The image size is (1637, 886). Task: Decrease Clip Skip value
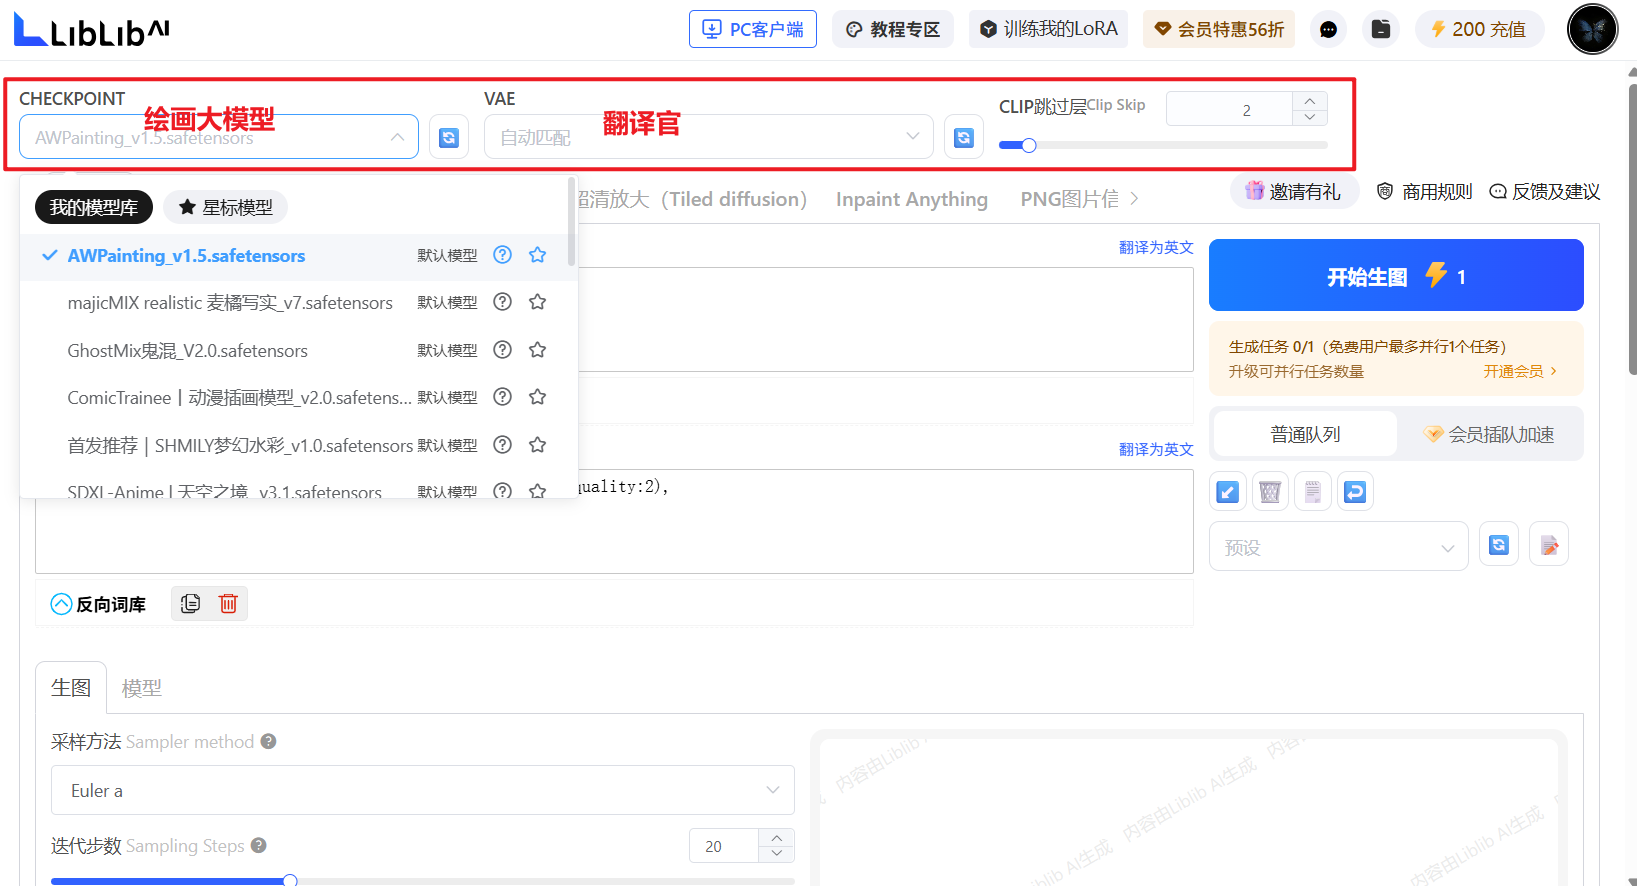[x=1310, y=117]
